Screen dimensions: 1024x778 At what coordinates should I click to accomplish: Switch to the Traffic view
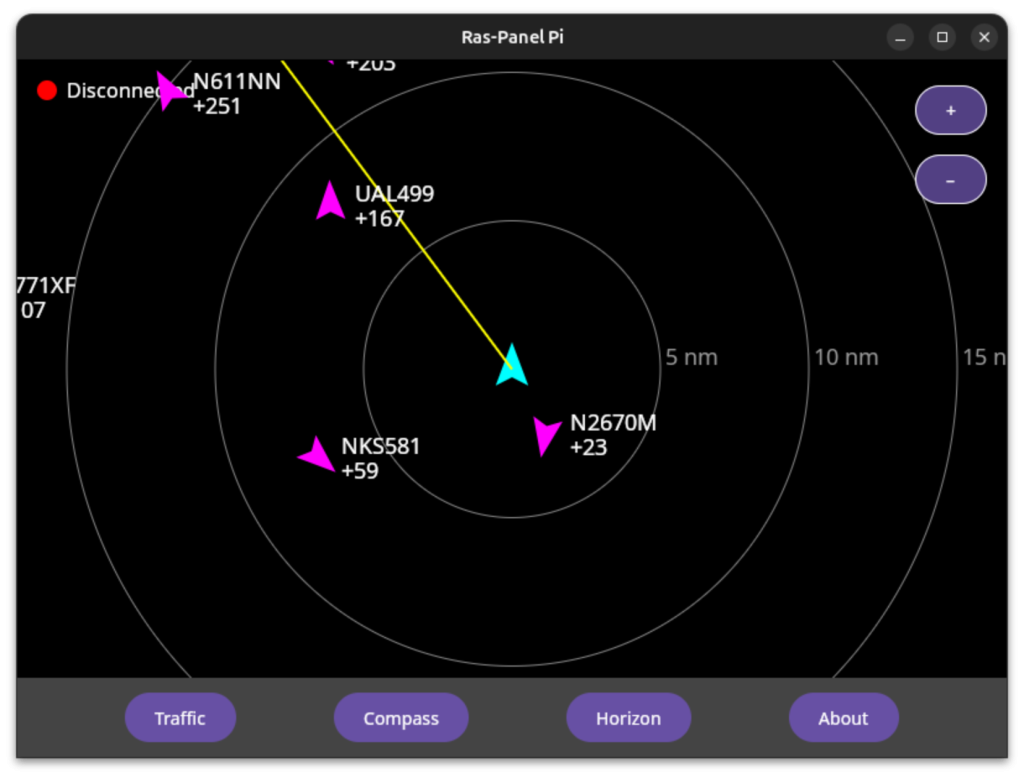(180, 718)
